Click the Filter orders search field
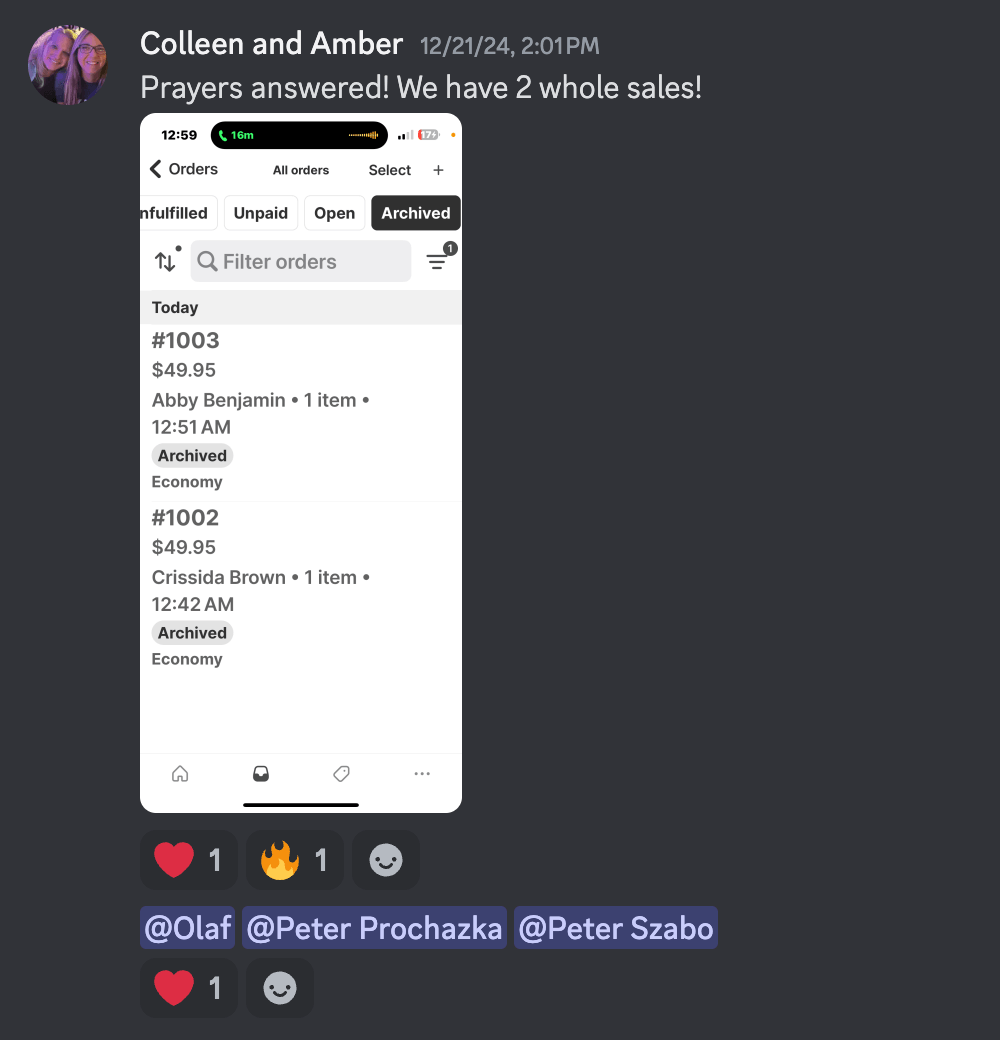This screenshot has height=1040, width=1000. 301,261
